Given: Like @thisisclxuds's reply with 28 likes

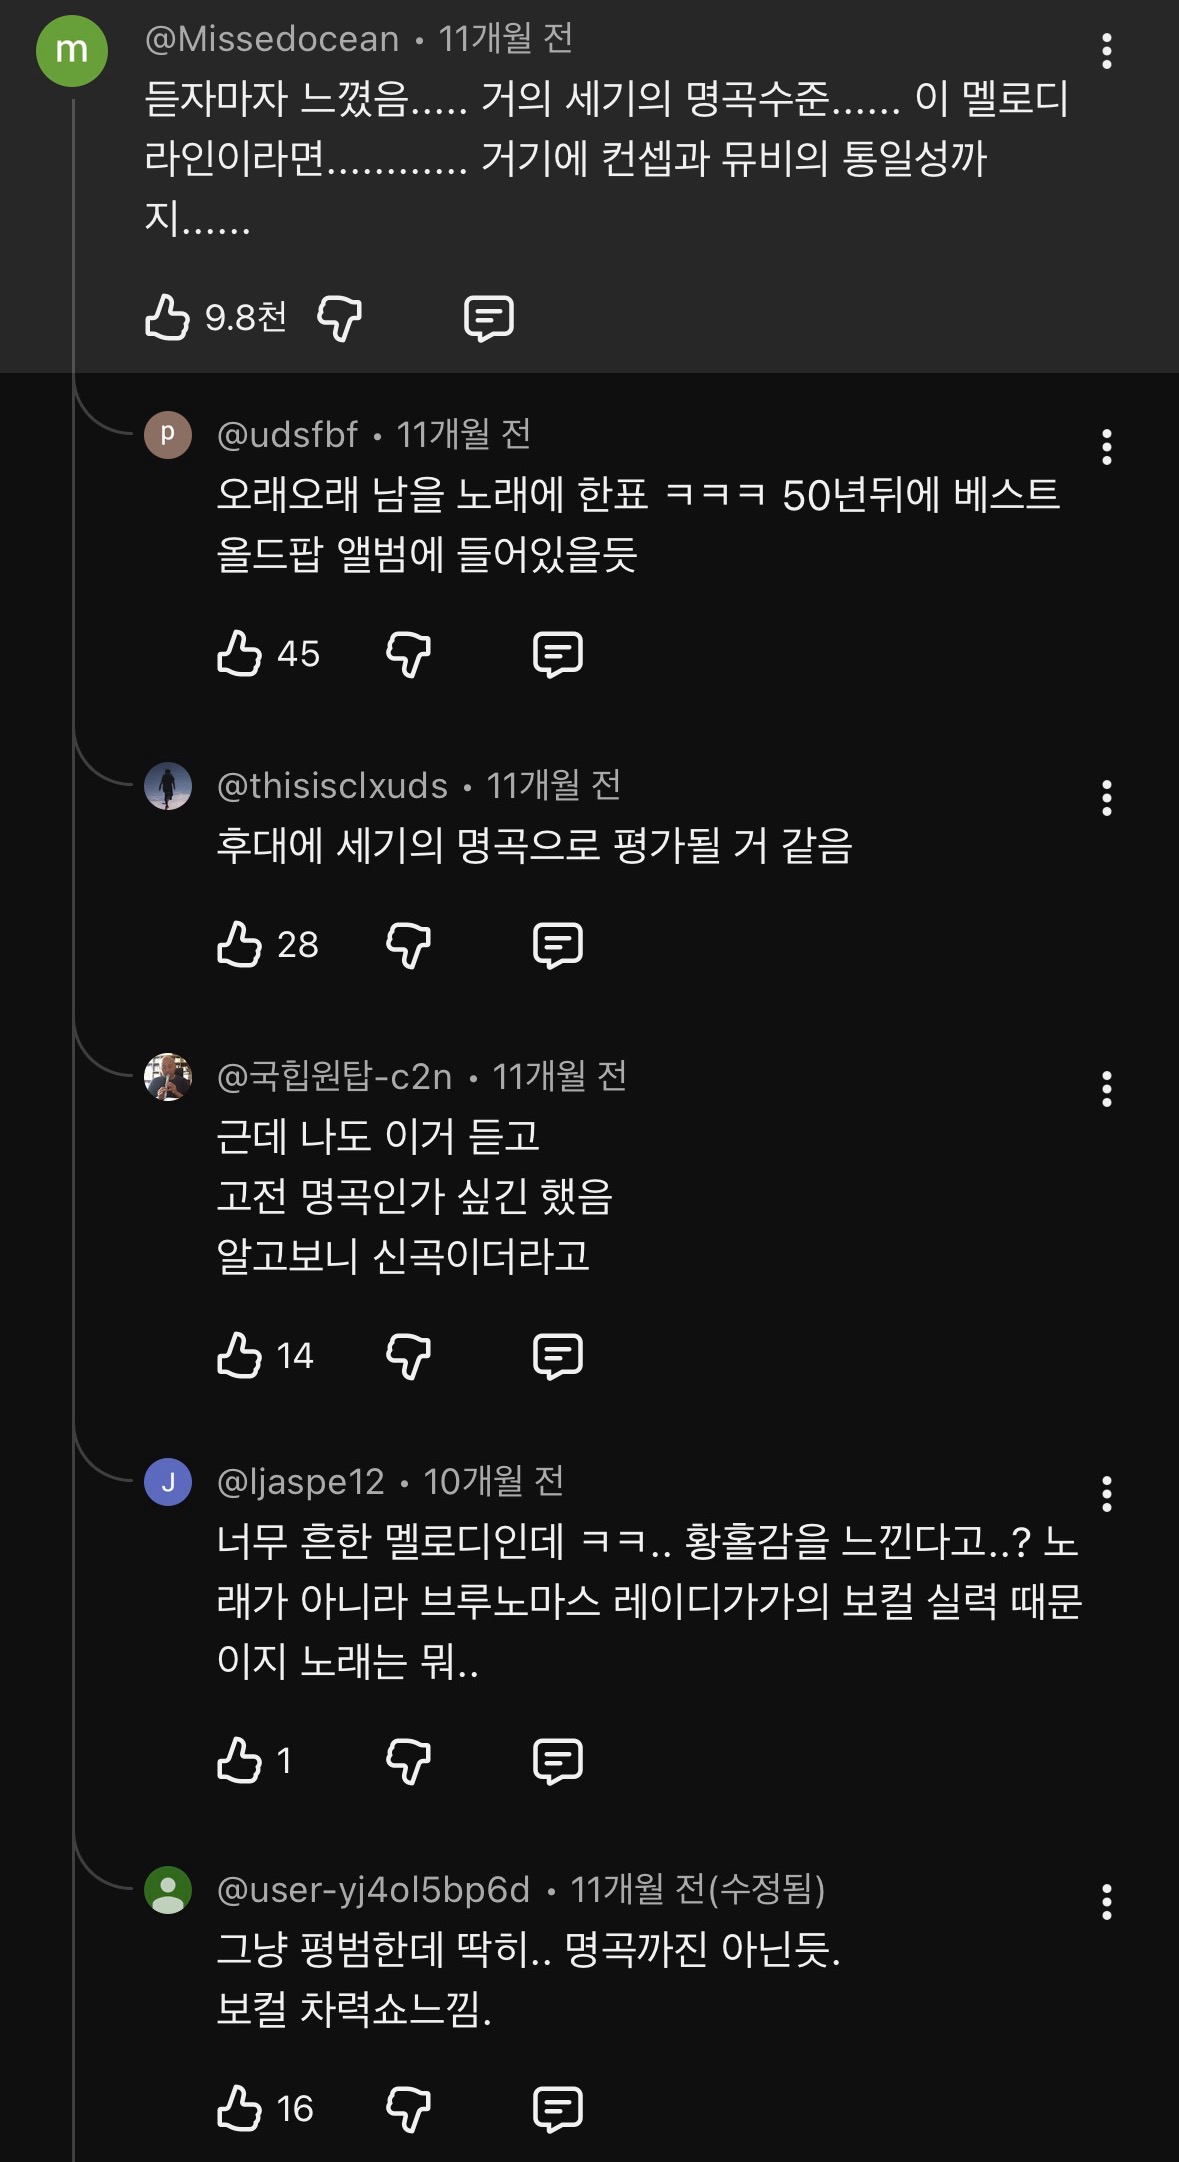Looking at the screenshot, I should [x=240, y=945].
